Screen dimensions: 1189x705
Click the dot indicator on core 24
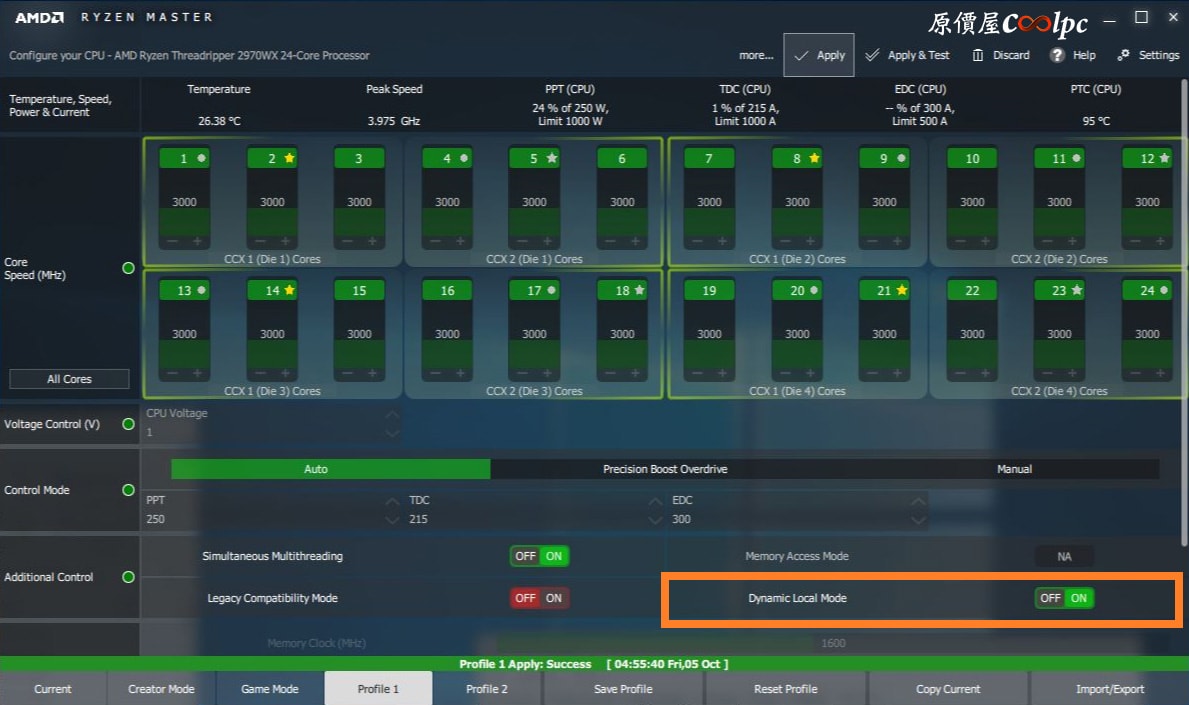[1163, 290]
